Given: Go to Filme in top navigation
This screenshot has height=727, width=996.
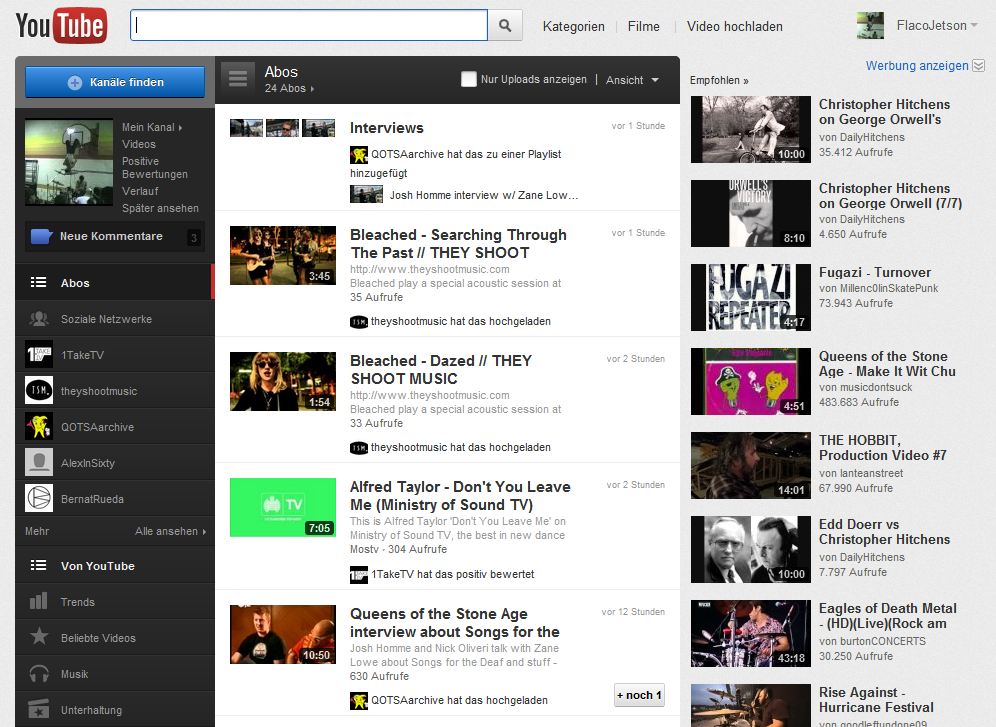Looking at the screenshot, I should click(x=643, y=27).
